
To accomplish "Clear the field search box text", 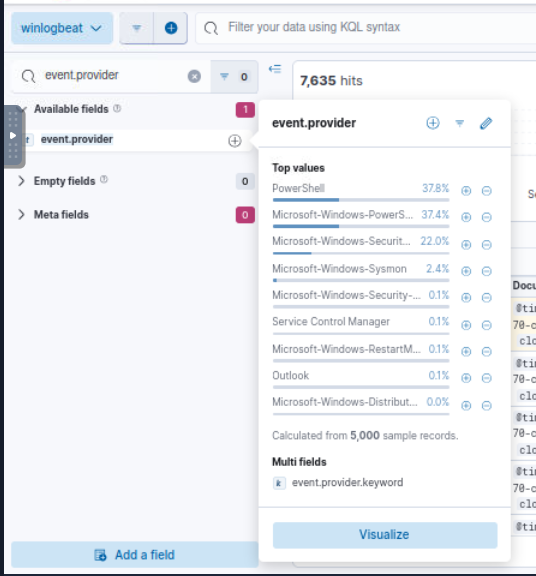I will (x=194, y=76).
